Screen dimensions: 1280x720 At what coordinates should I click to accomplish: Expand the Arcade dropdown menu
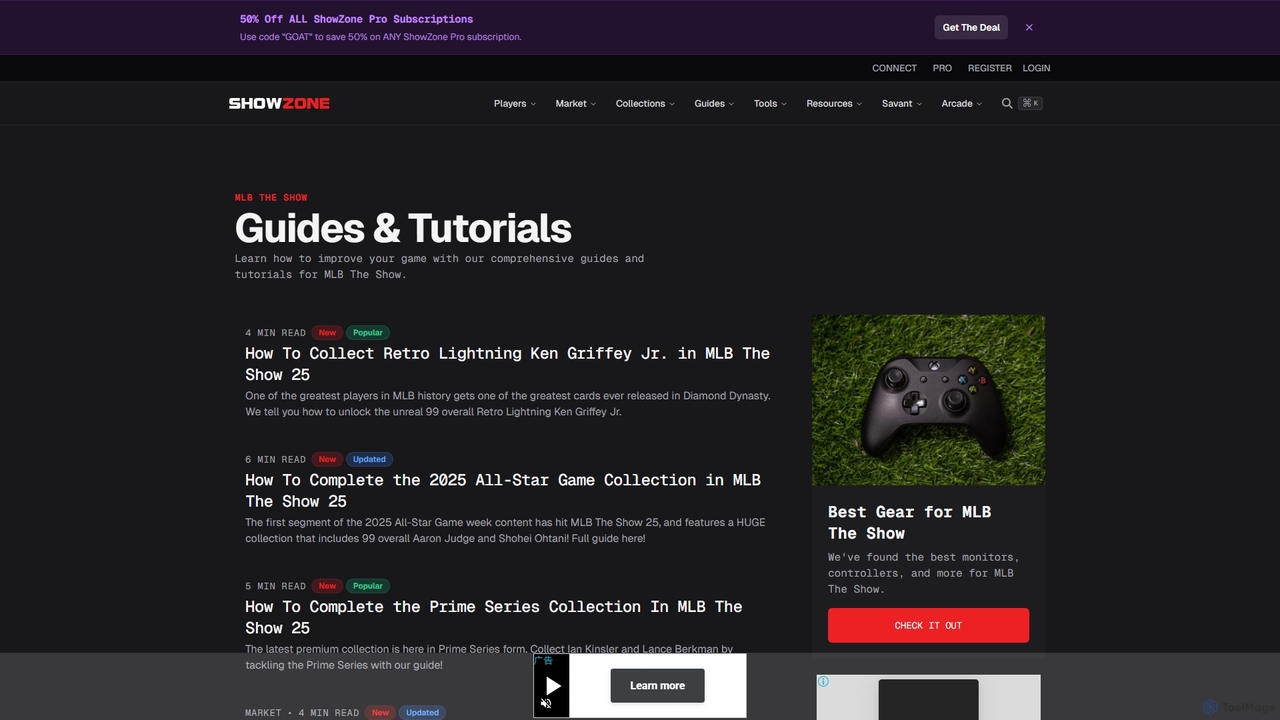pyautogui.click(x=961, y=103)
